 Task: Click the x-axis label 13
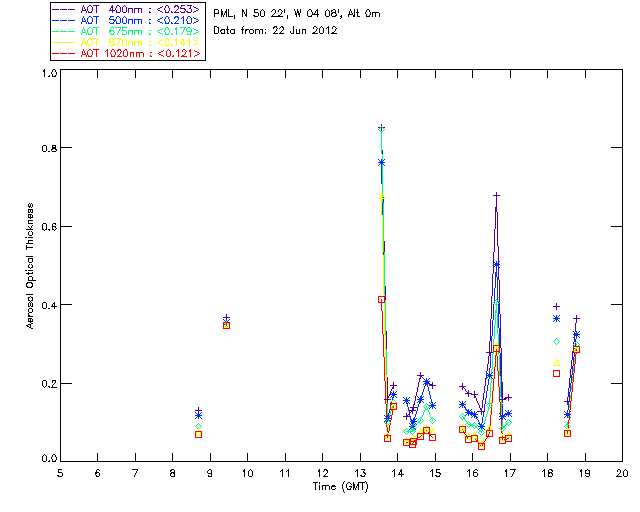(360, 473)
